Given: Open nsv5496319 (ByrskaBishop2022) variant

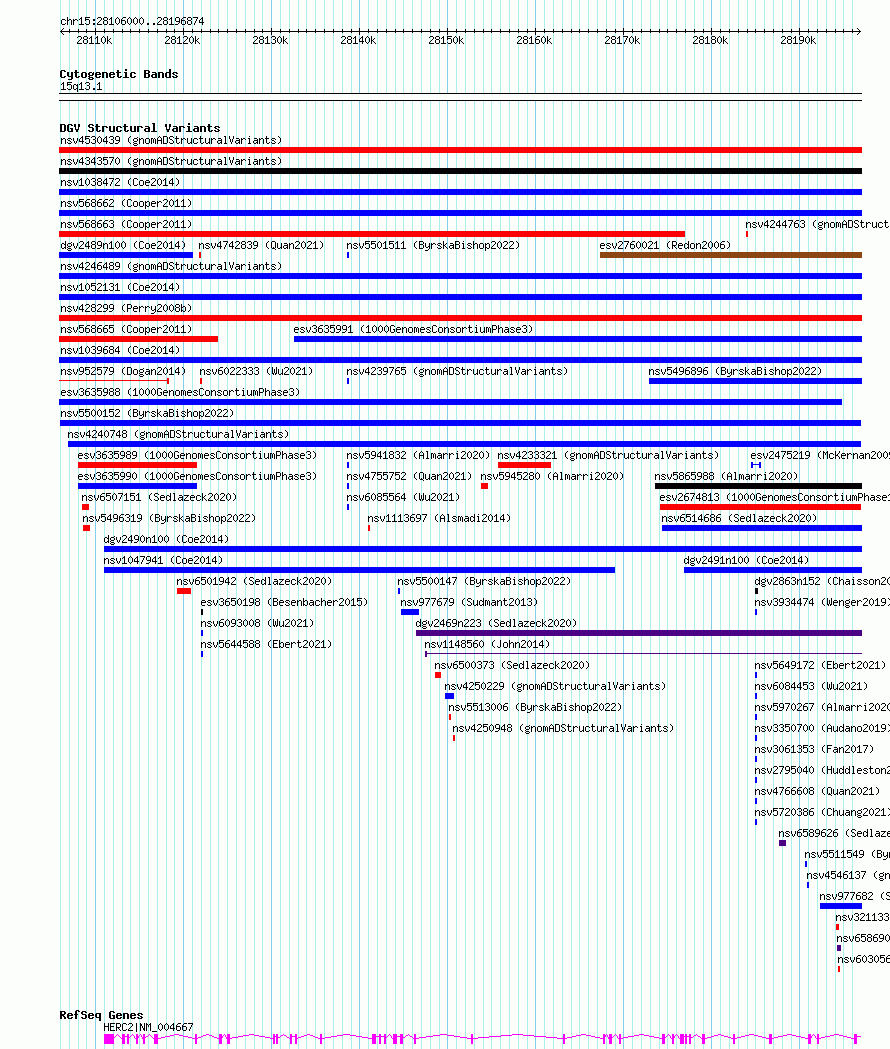Looking at the screenshot, I should click(x=169, y=518).
